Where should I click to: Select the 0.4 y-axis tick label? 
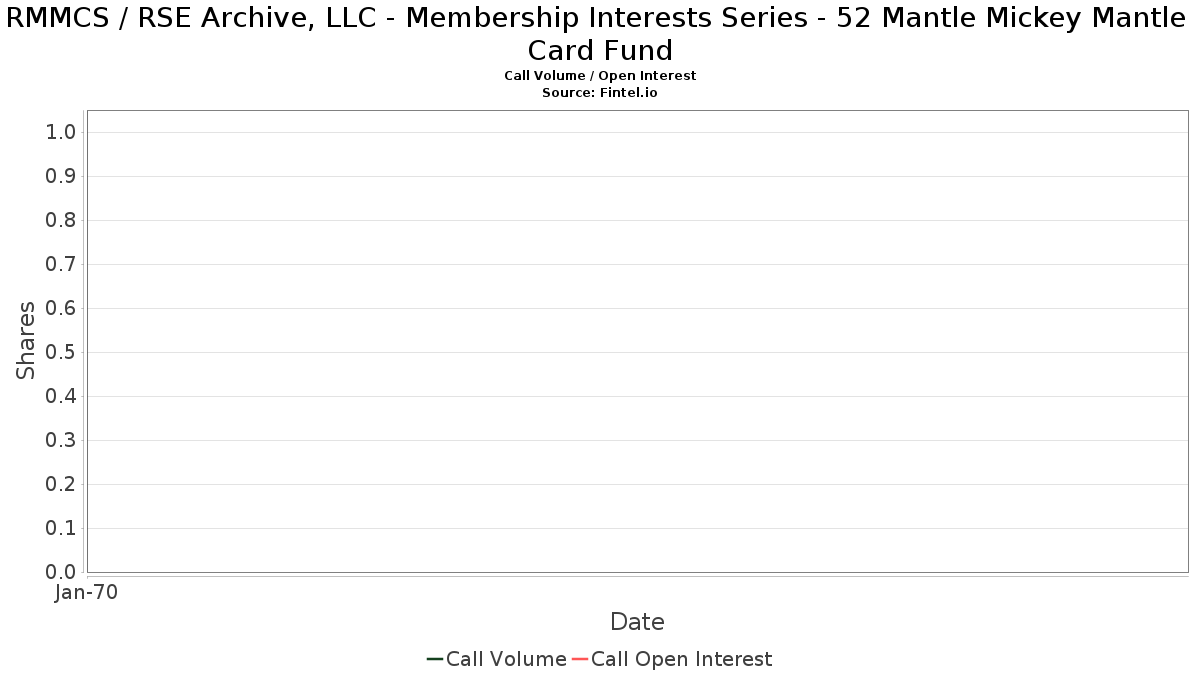(x=61, y=397)
